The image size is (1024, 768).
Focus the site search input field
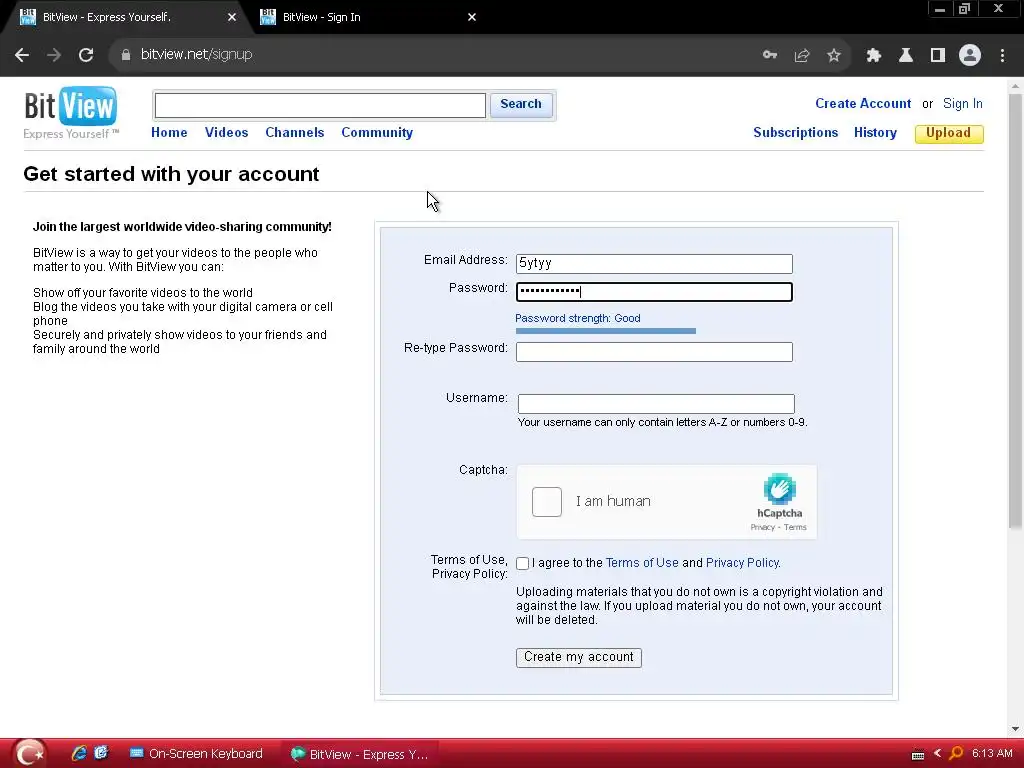click(320, 105)
